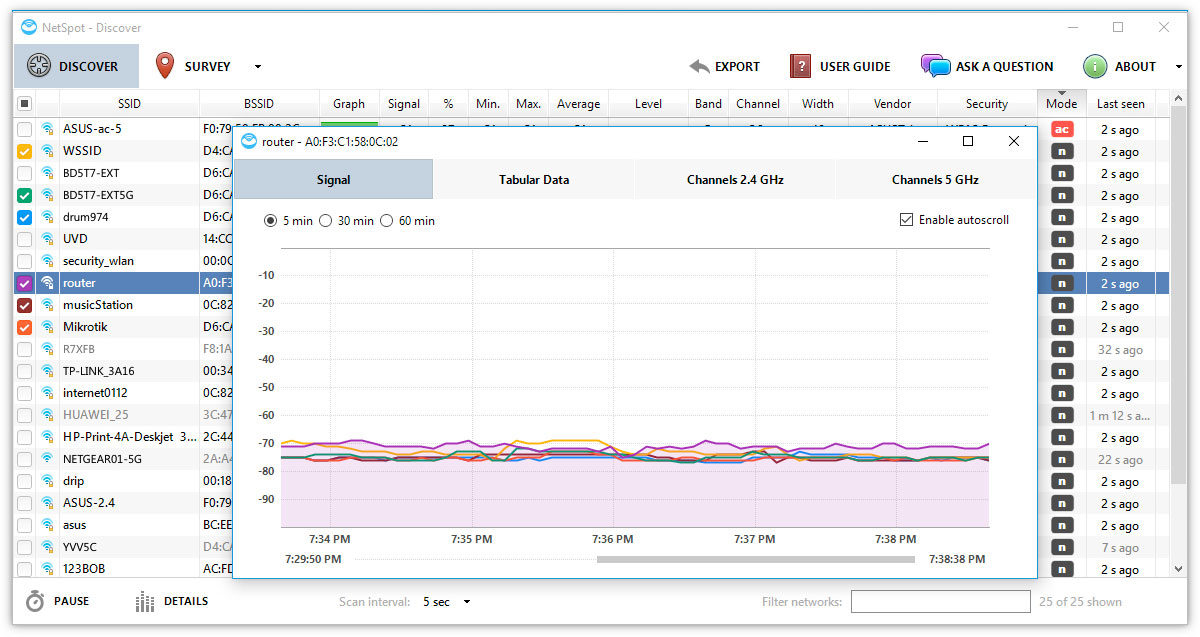This screenshot has width=1200, height=637.
Task: Click the green Graph bar for ASUS-ac-5
Action: [x=349, y=122]
